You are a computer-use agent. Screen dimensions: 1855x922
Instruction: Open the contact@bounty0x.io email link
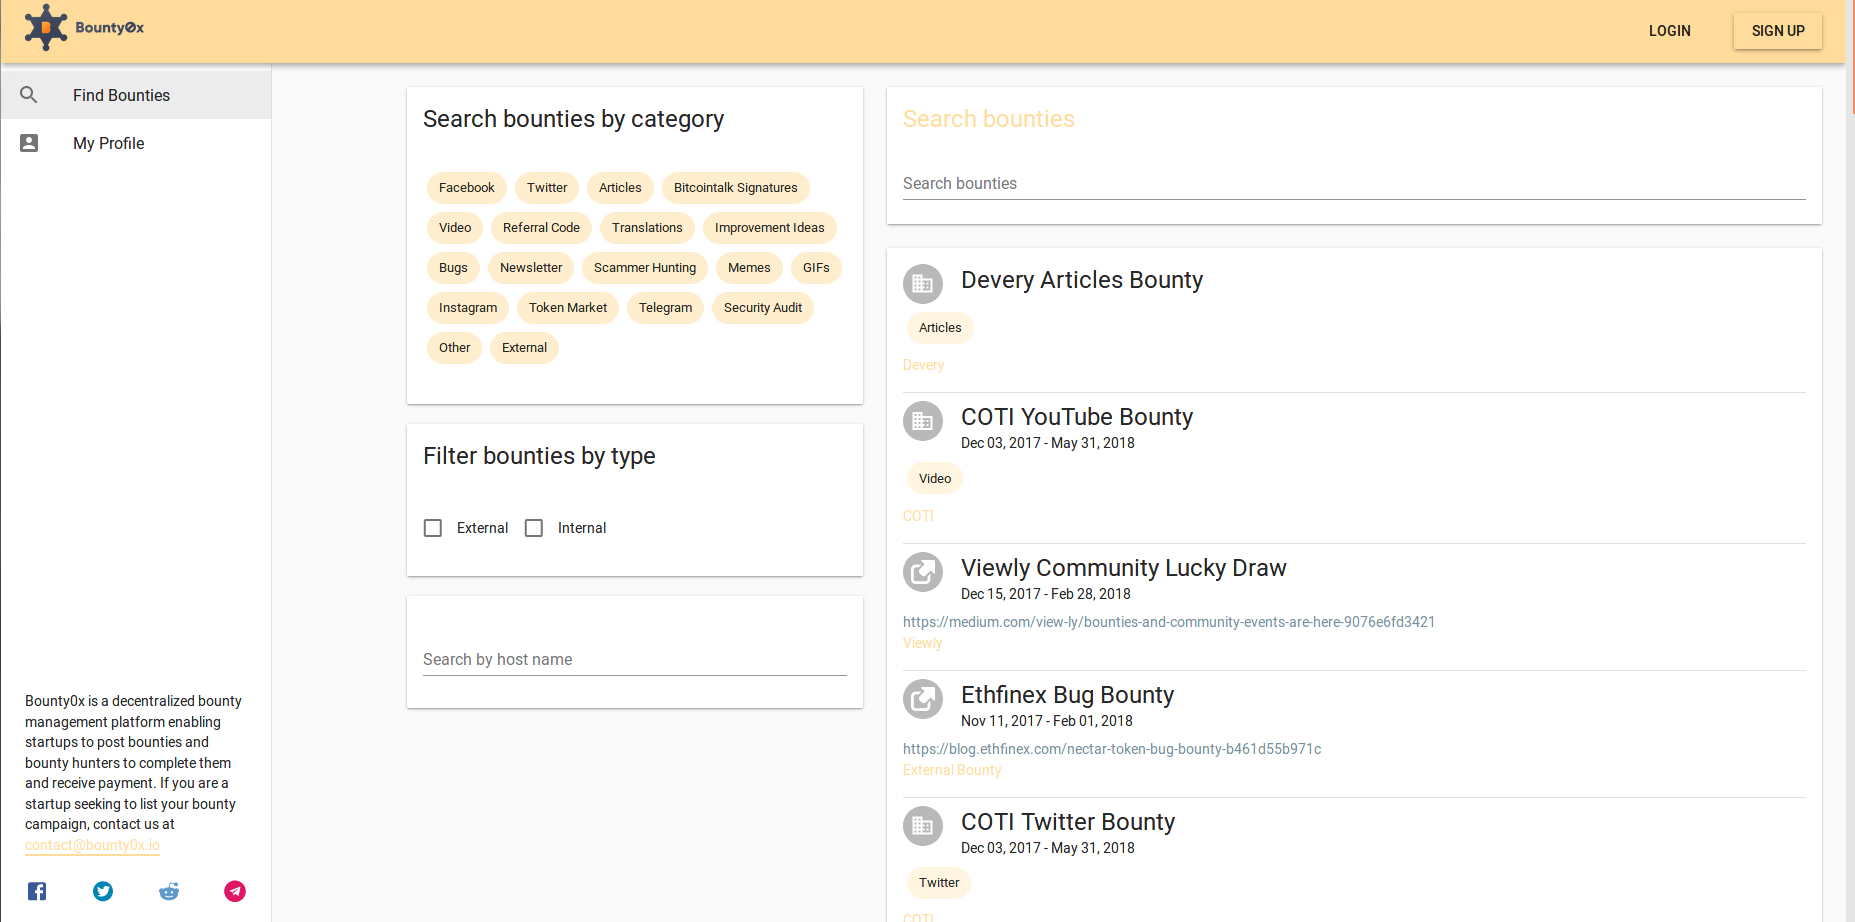[92, 845]
